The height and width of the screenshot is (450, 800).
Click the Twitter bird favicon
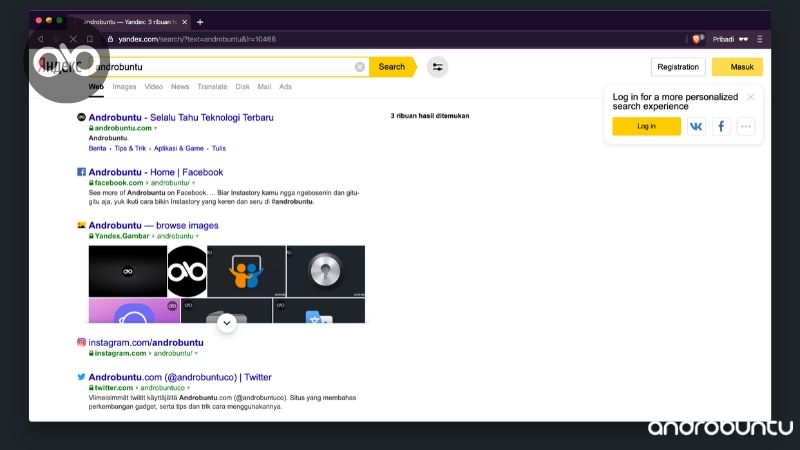coord(81,377)
